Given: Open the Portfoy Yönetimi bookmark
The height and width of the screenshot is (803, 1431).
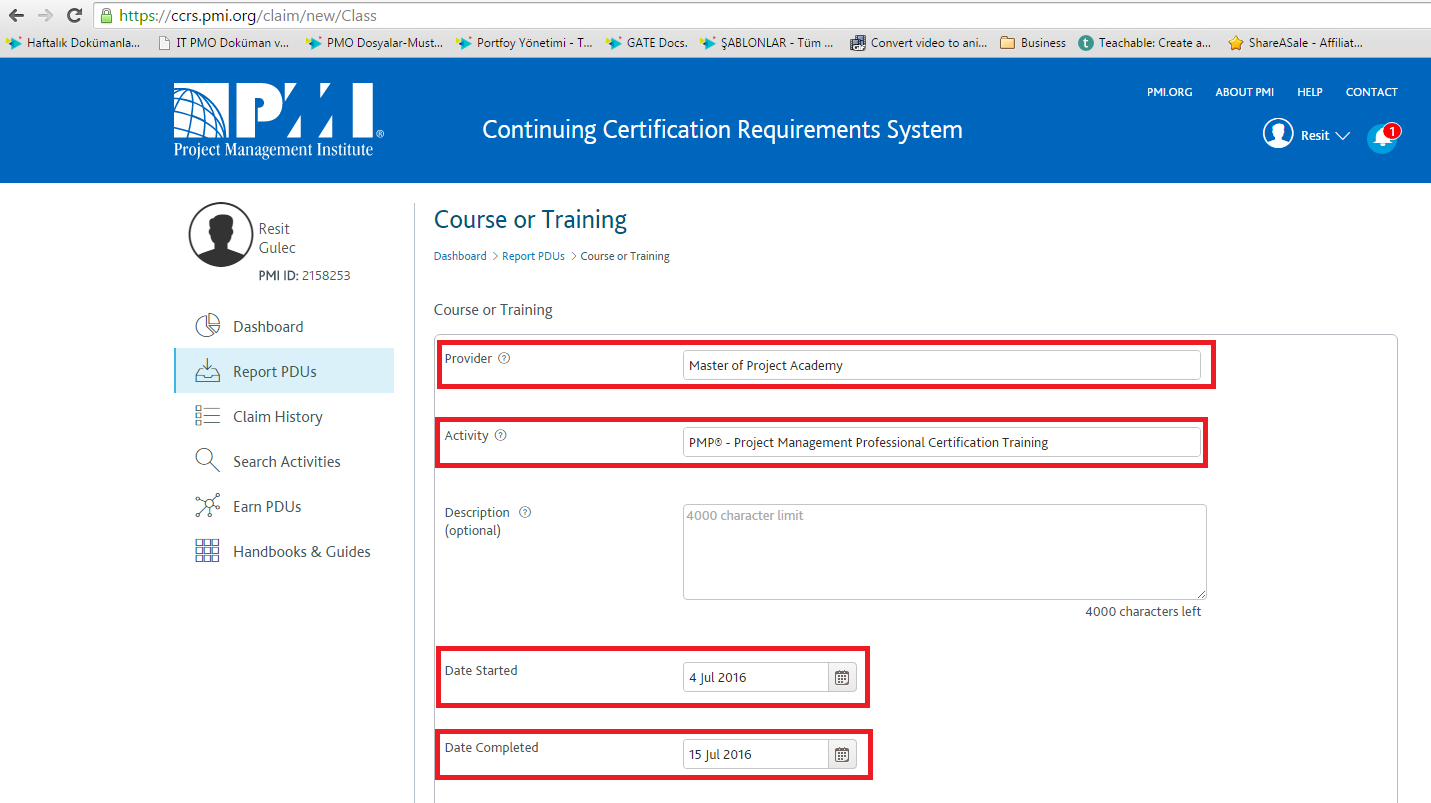Looking at the screenshot, I should (x=524, y=43).
